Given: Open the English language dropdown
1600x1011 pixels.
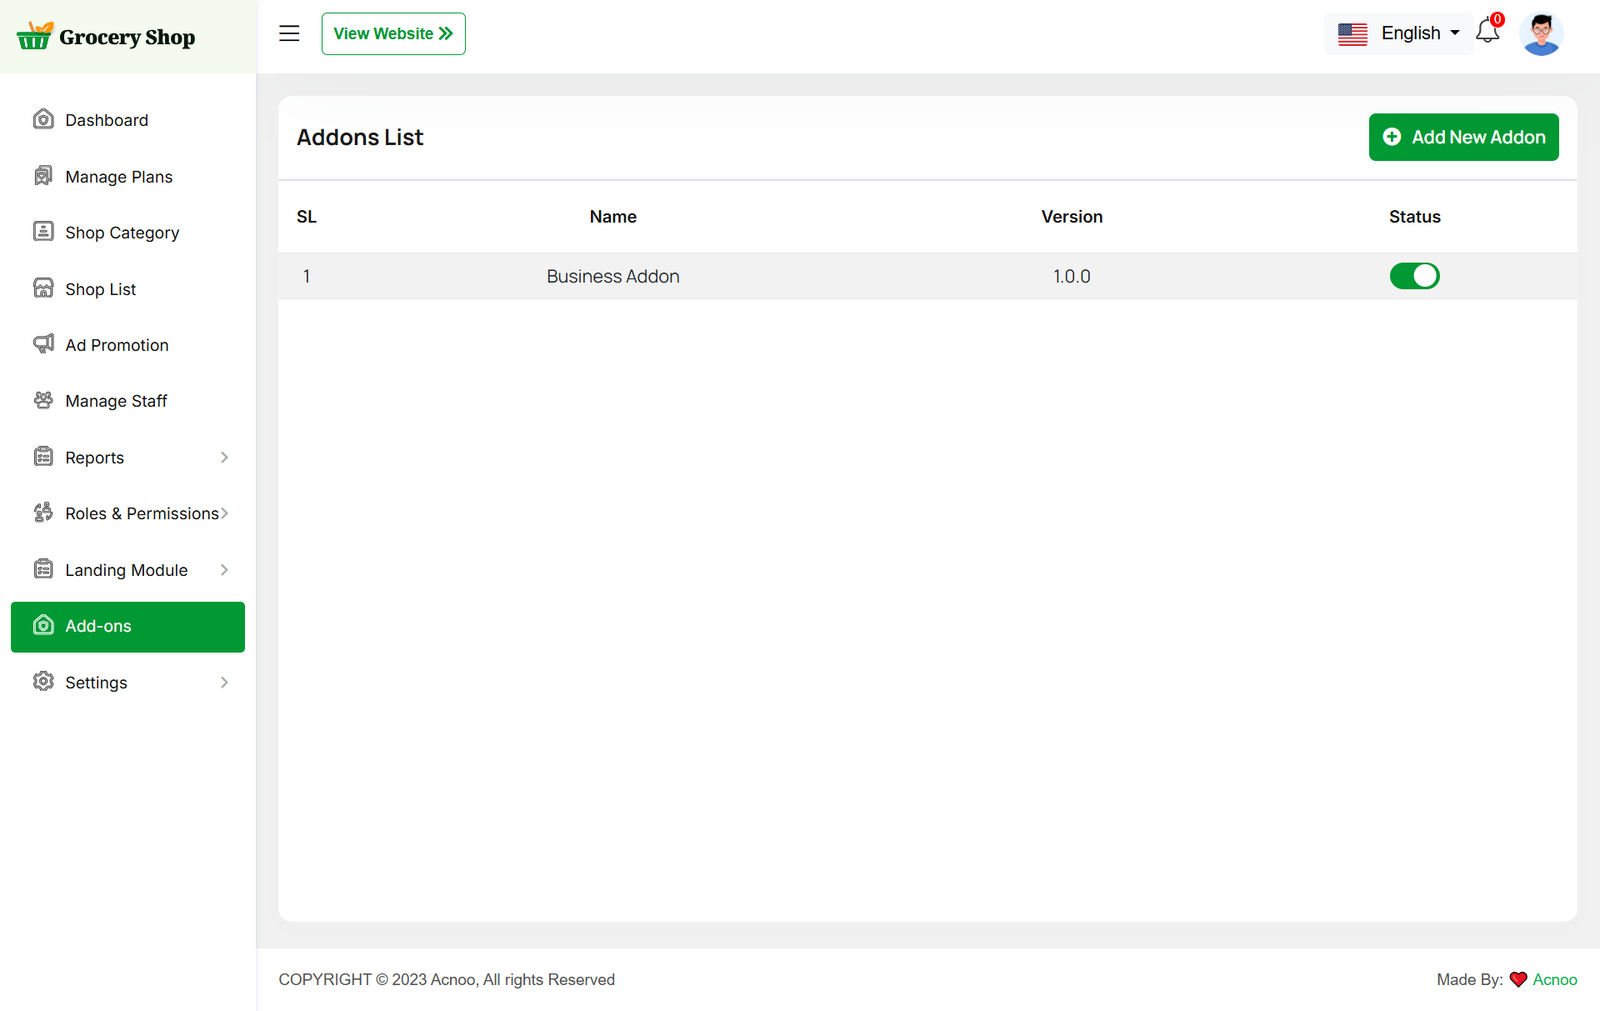Looking at the screenshot, I should pyautogui.click(x=1399, y=34).
